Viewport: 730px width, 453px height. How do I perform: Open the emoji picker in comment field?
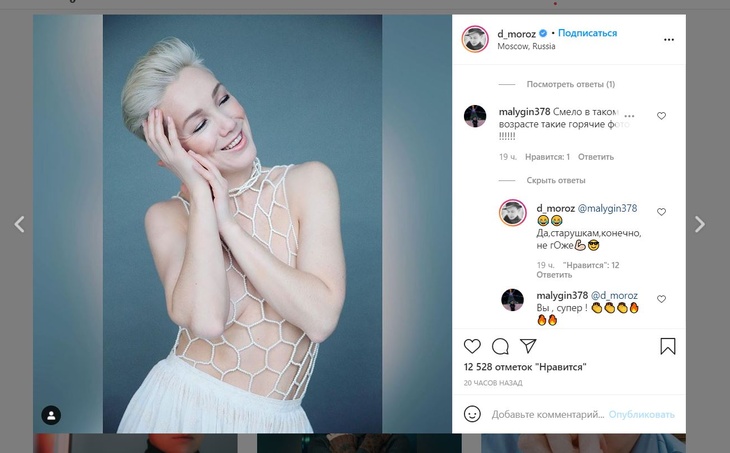(x=472, y=414)
